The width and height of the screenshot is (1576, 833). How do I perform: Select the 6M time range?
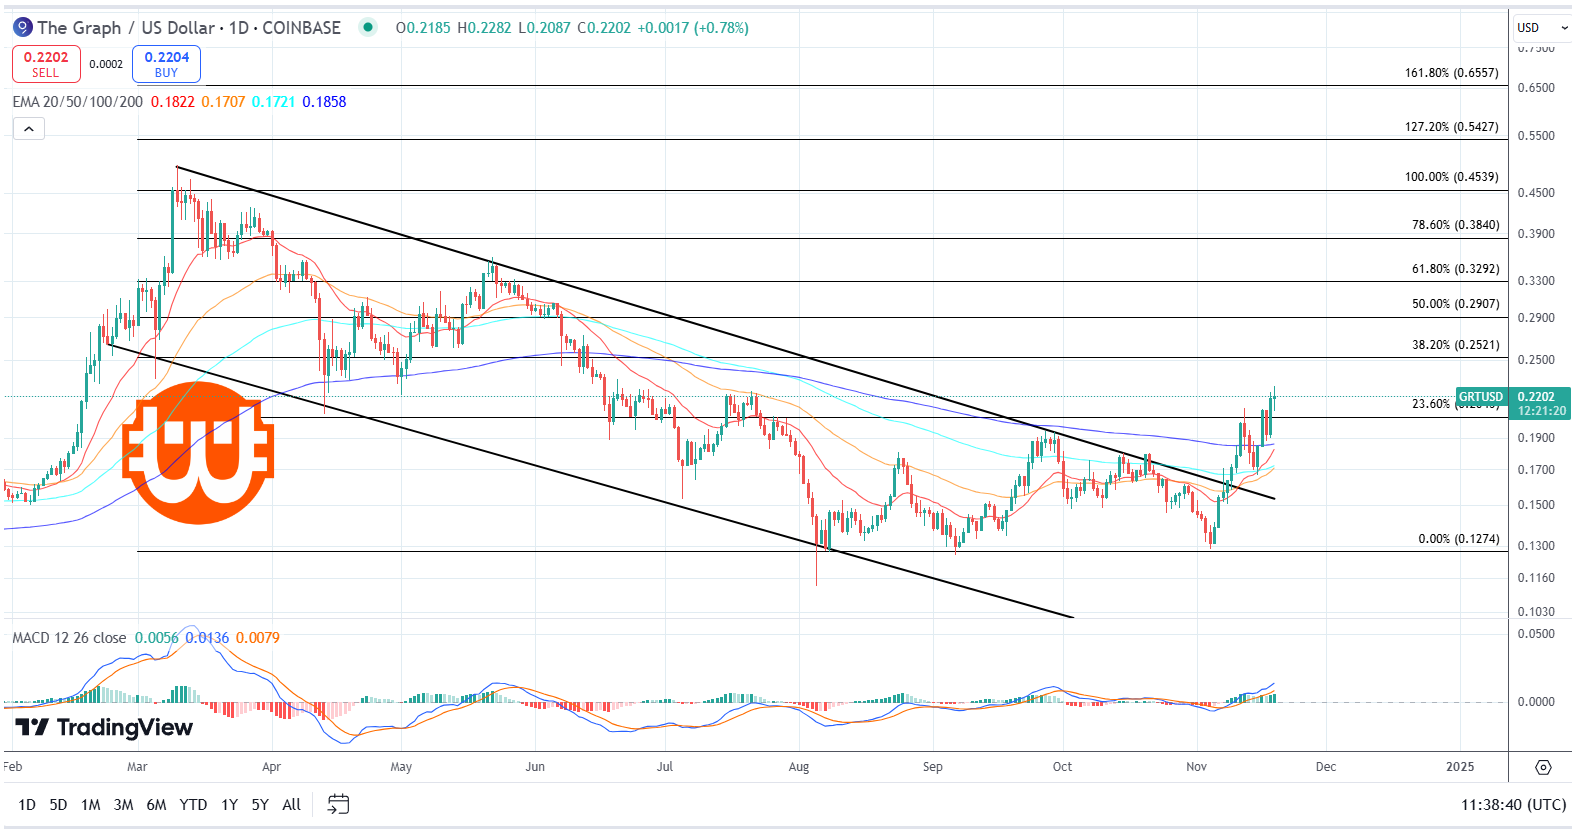(156, 804)
